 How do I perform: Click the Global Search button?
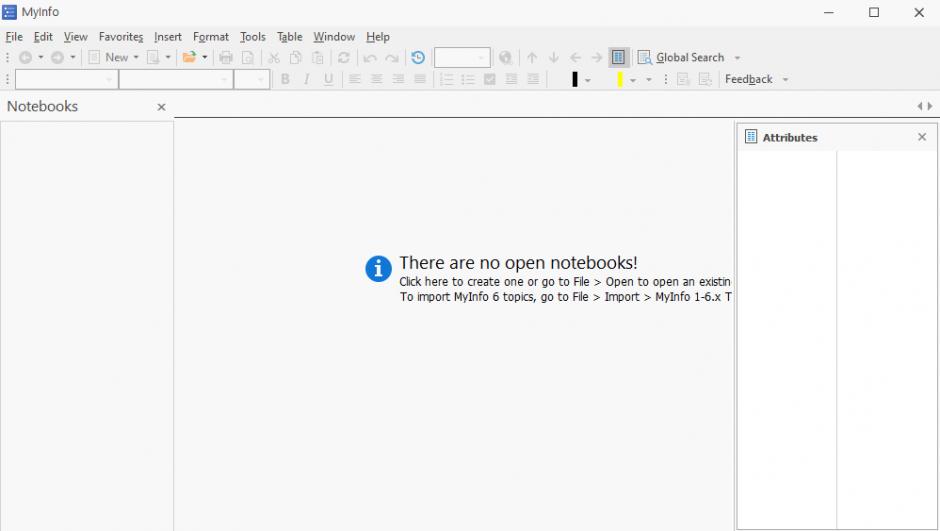tap(680, 58)
